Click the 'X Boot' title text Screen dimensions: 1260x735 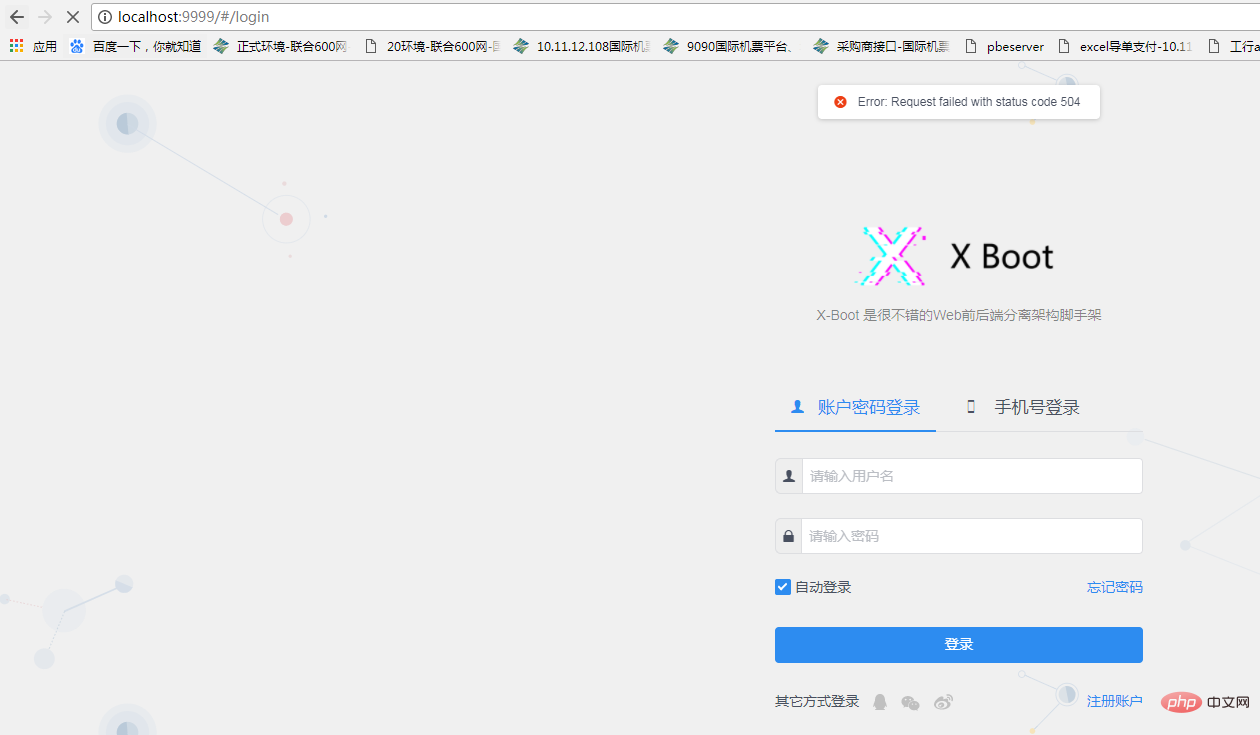(x=1002, y=257)
